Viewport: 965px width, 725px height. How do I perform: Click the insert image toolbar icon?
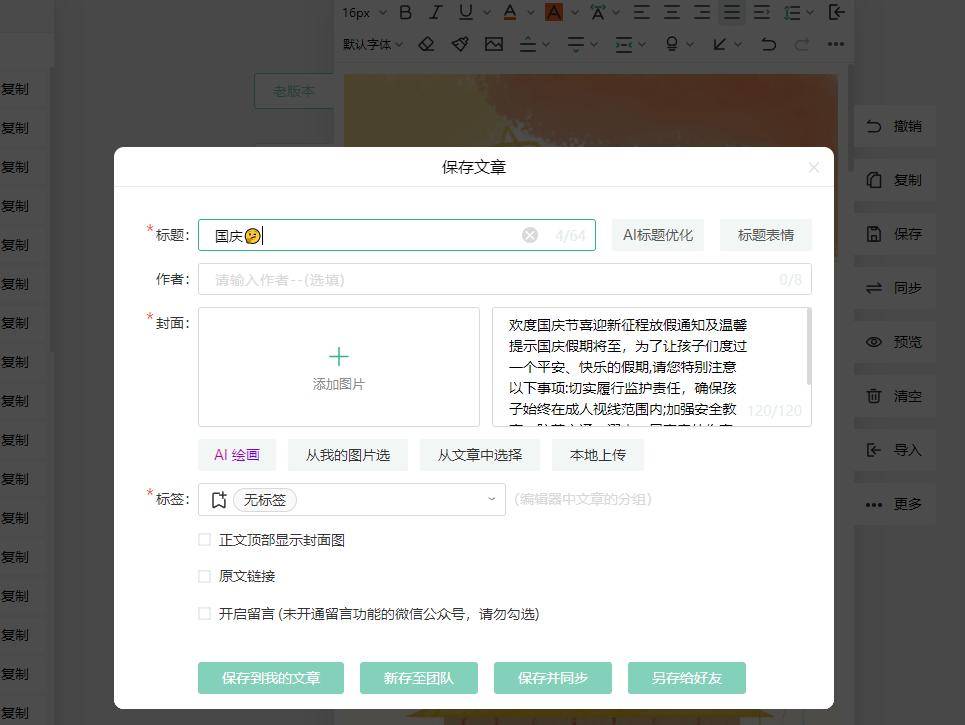point(493,44)
